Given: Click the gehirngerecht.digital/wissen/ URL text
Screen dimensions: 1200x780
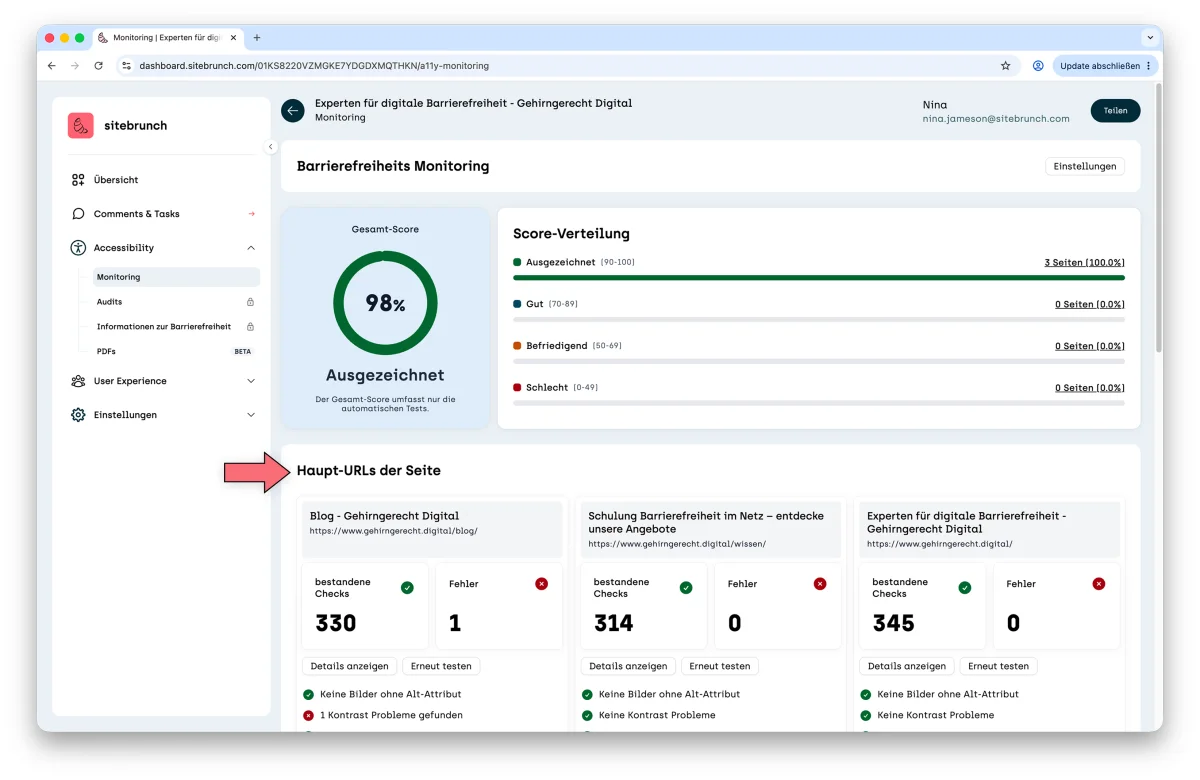Looking at the screenshot, I should click(677, 544).
